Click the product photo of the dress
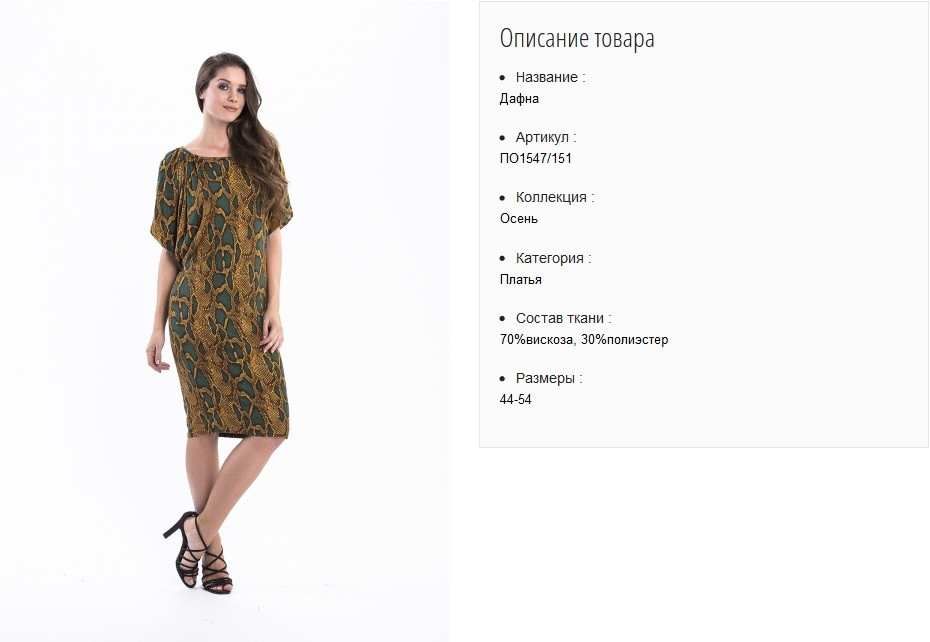Screen dimensions: 930x642 pos(224,321)
